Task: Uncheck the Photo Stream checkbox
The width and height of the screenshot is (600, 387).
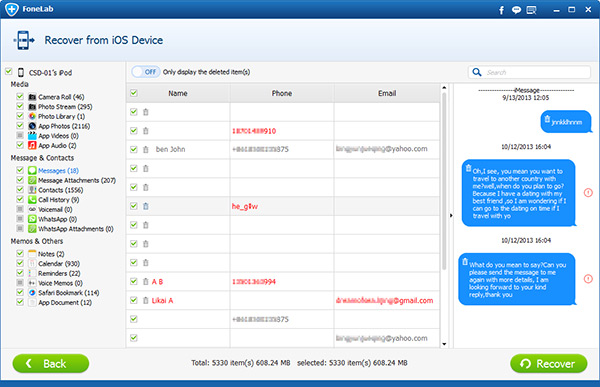Action: [x=20, y=106]
